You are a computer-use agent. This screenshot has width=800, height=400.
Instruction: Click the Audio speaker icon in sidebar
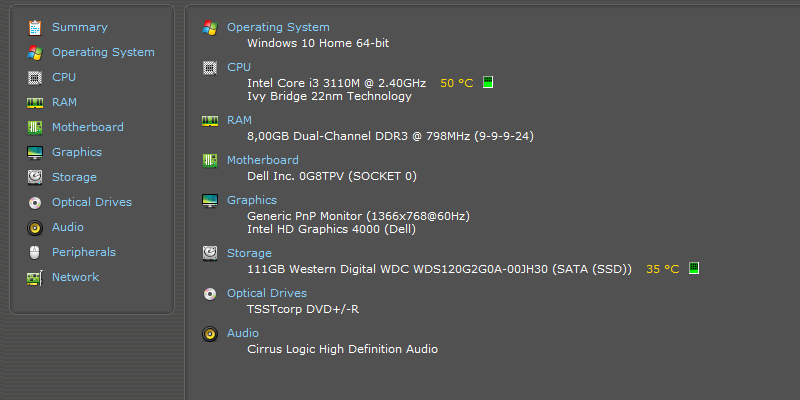point(35,228)
